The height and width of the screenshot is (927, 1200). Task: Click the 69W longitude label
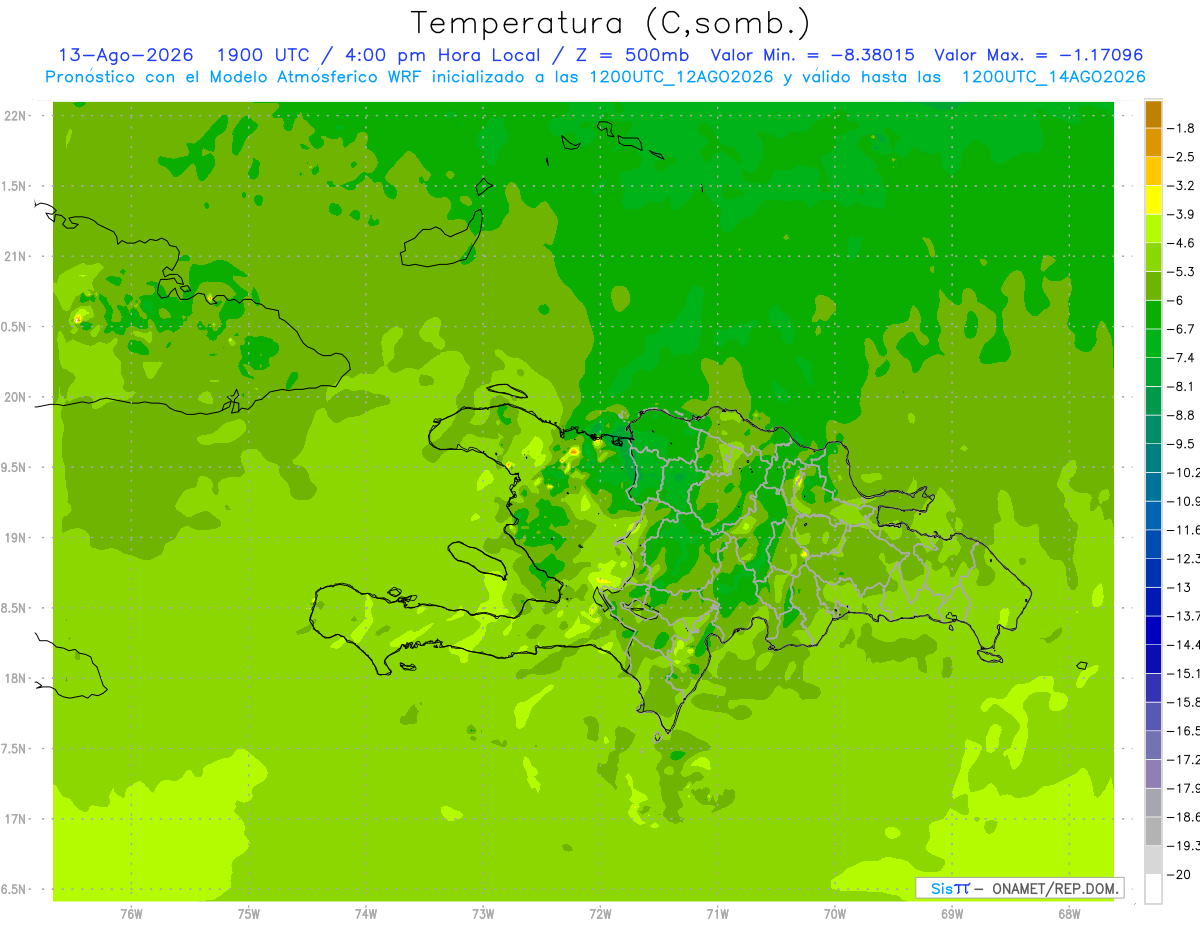click(x=952, y=914)
